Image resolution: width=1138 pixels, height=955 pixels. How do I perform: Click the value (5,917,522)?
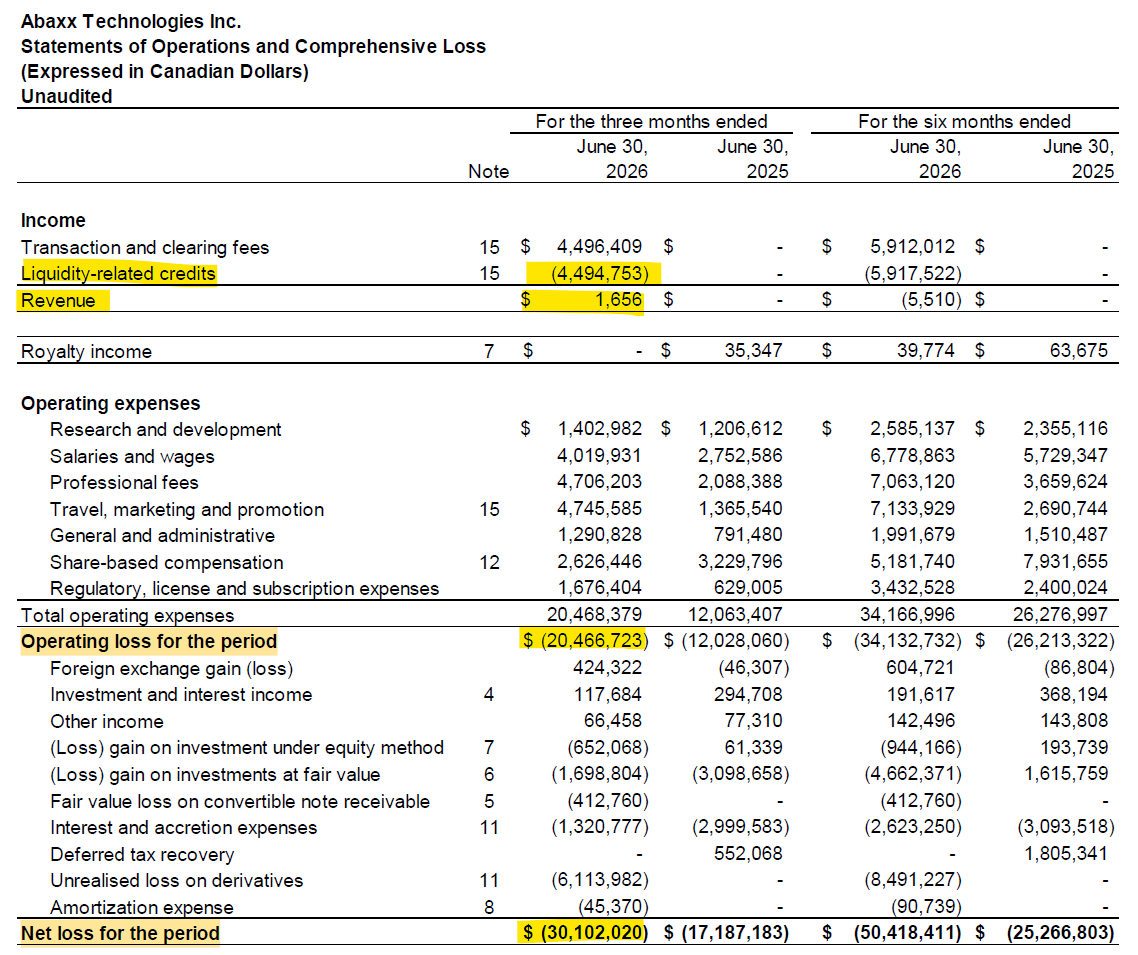point(913,274)
